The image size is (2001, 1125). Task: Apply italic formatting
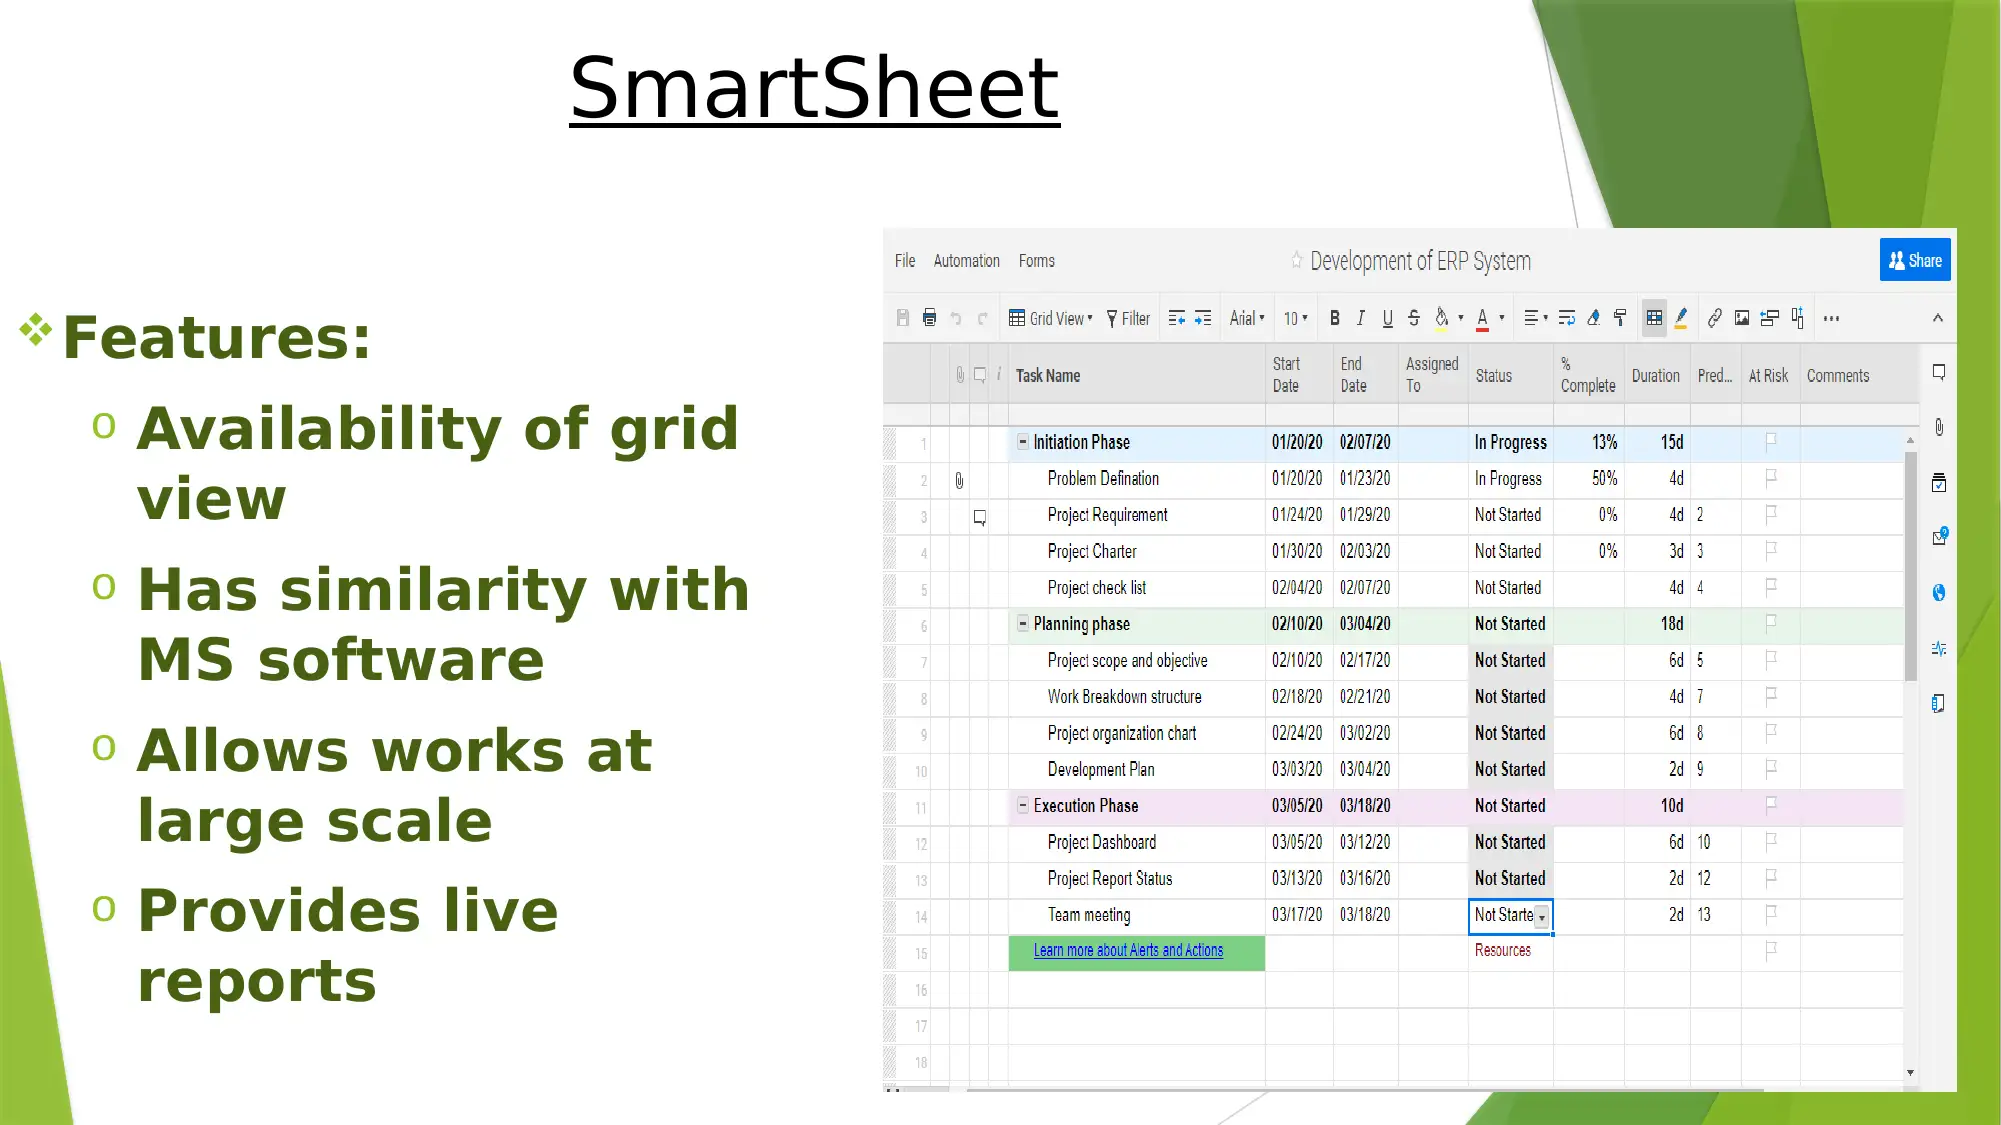click(1360, 318)
